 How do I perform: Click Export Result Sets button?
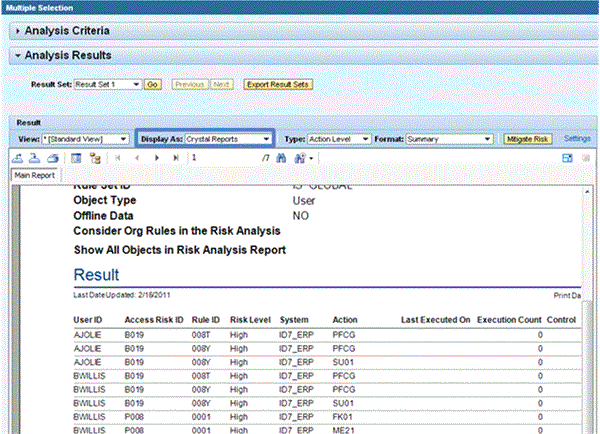pyautogui.click(x=278, y=85)
